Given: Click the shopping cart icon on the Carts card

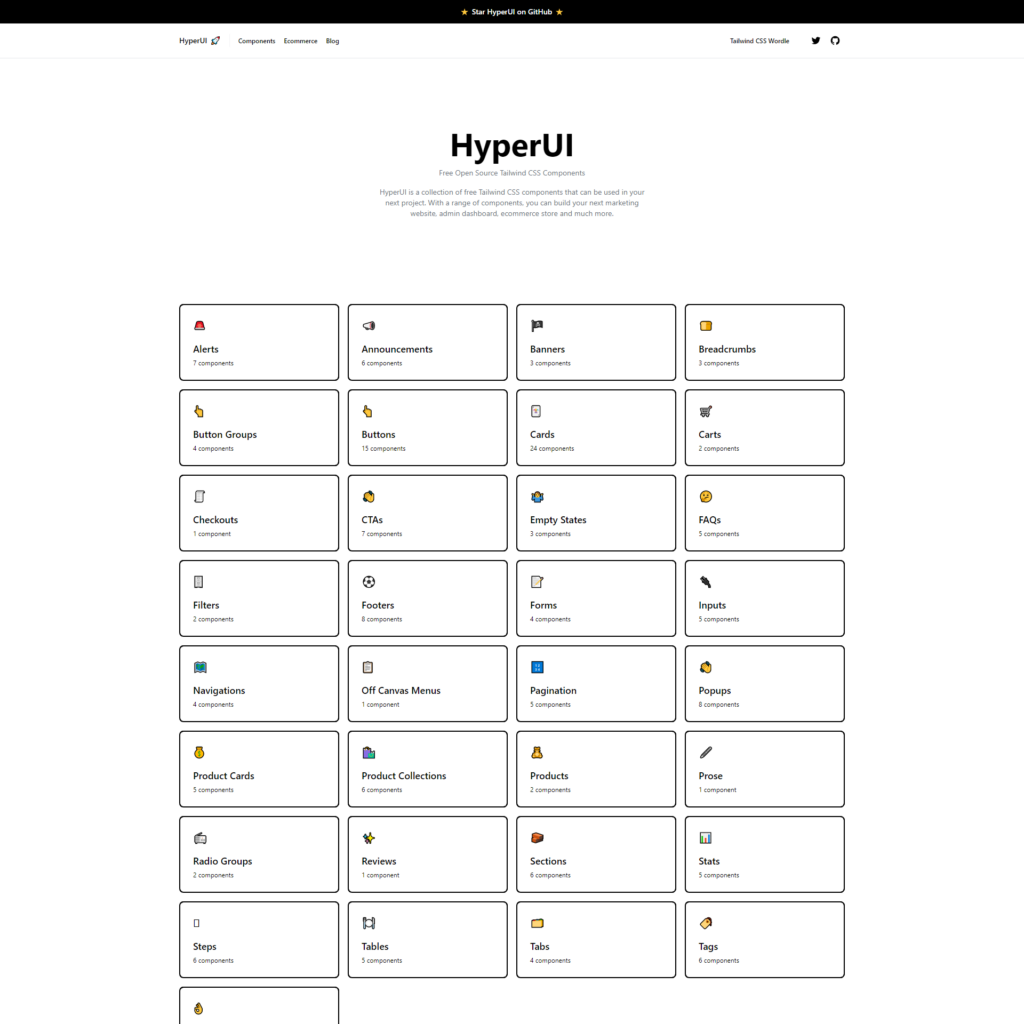Looking at the screenshot, I should [704, 410].
